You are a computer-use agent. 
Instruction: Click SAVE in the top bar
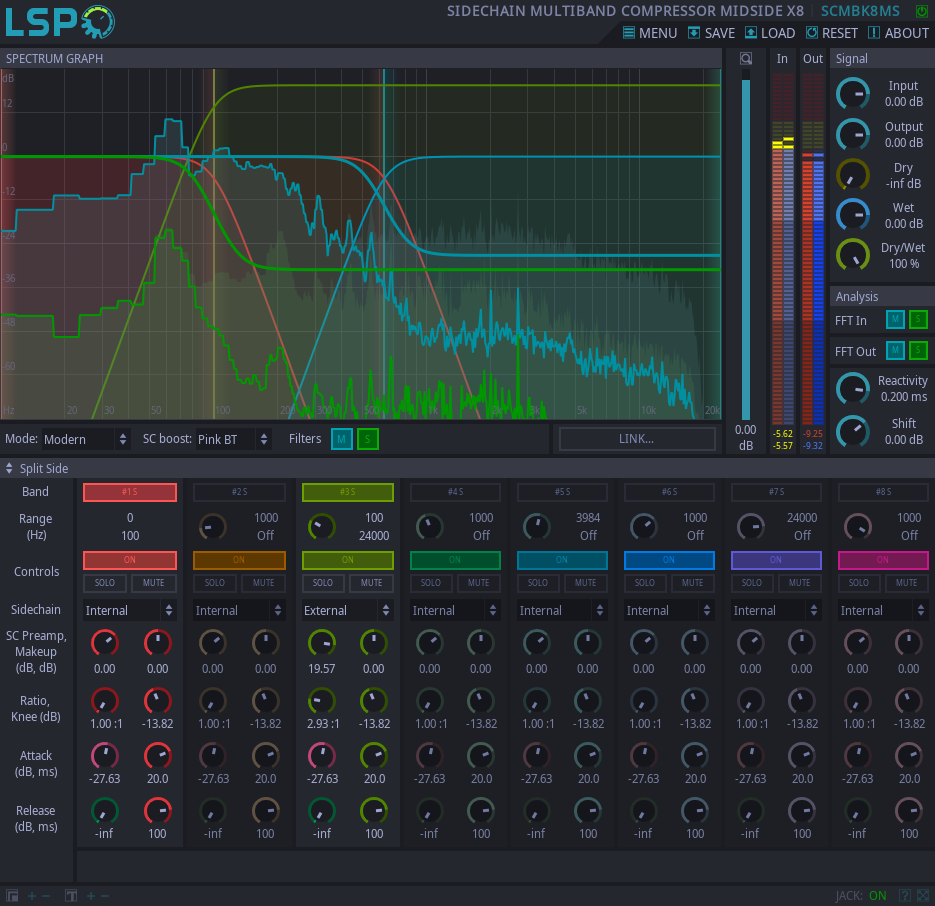click(711, 33)
